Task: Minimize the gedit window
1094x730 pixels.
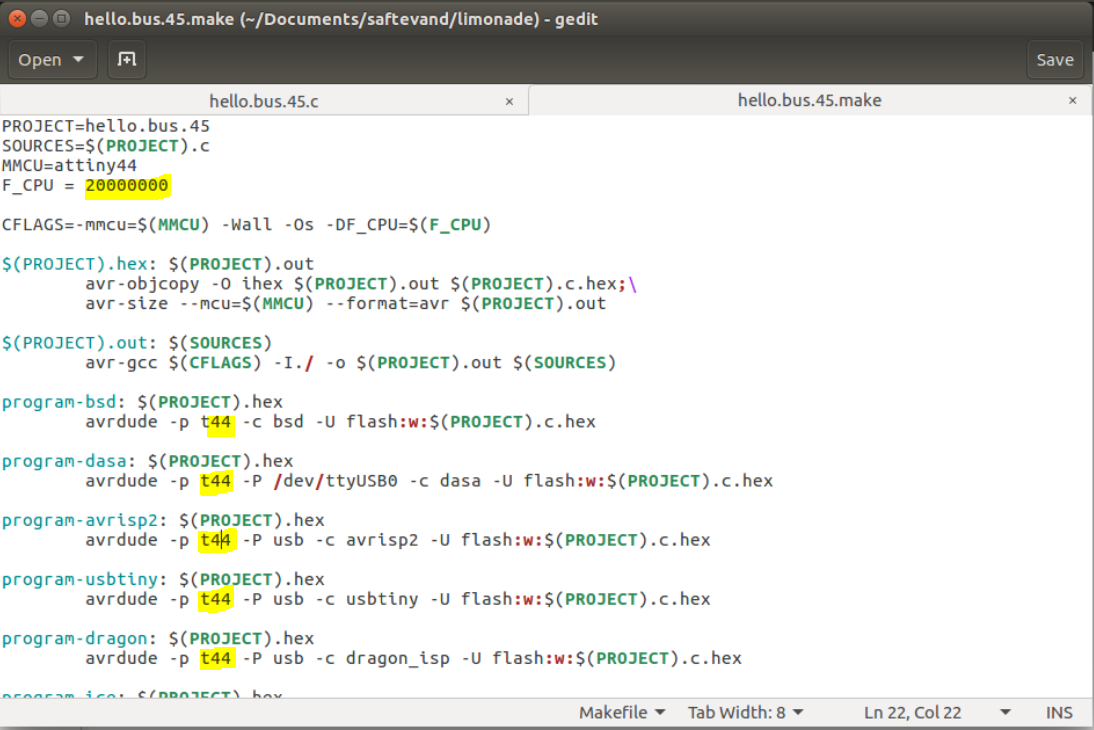Action: click(x=40, y=19)
